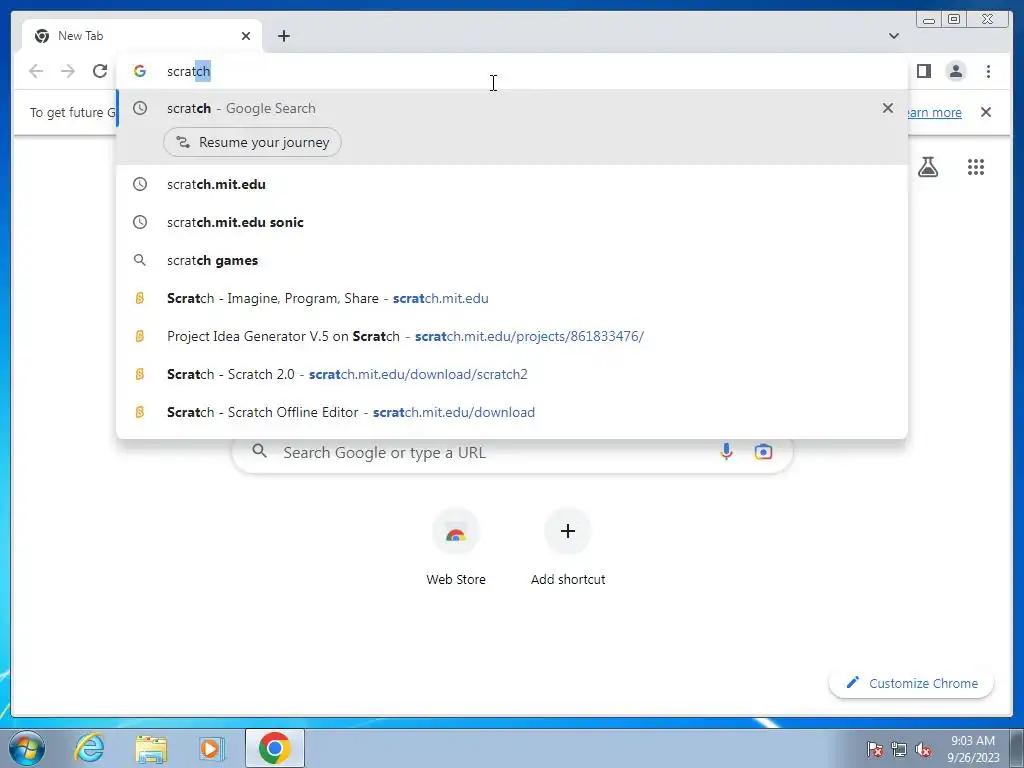The image size is (1024, 768).
Task: Open the Search Labs flask icon
Action: [x=927, y=167]
